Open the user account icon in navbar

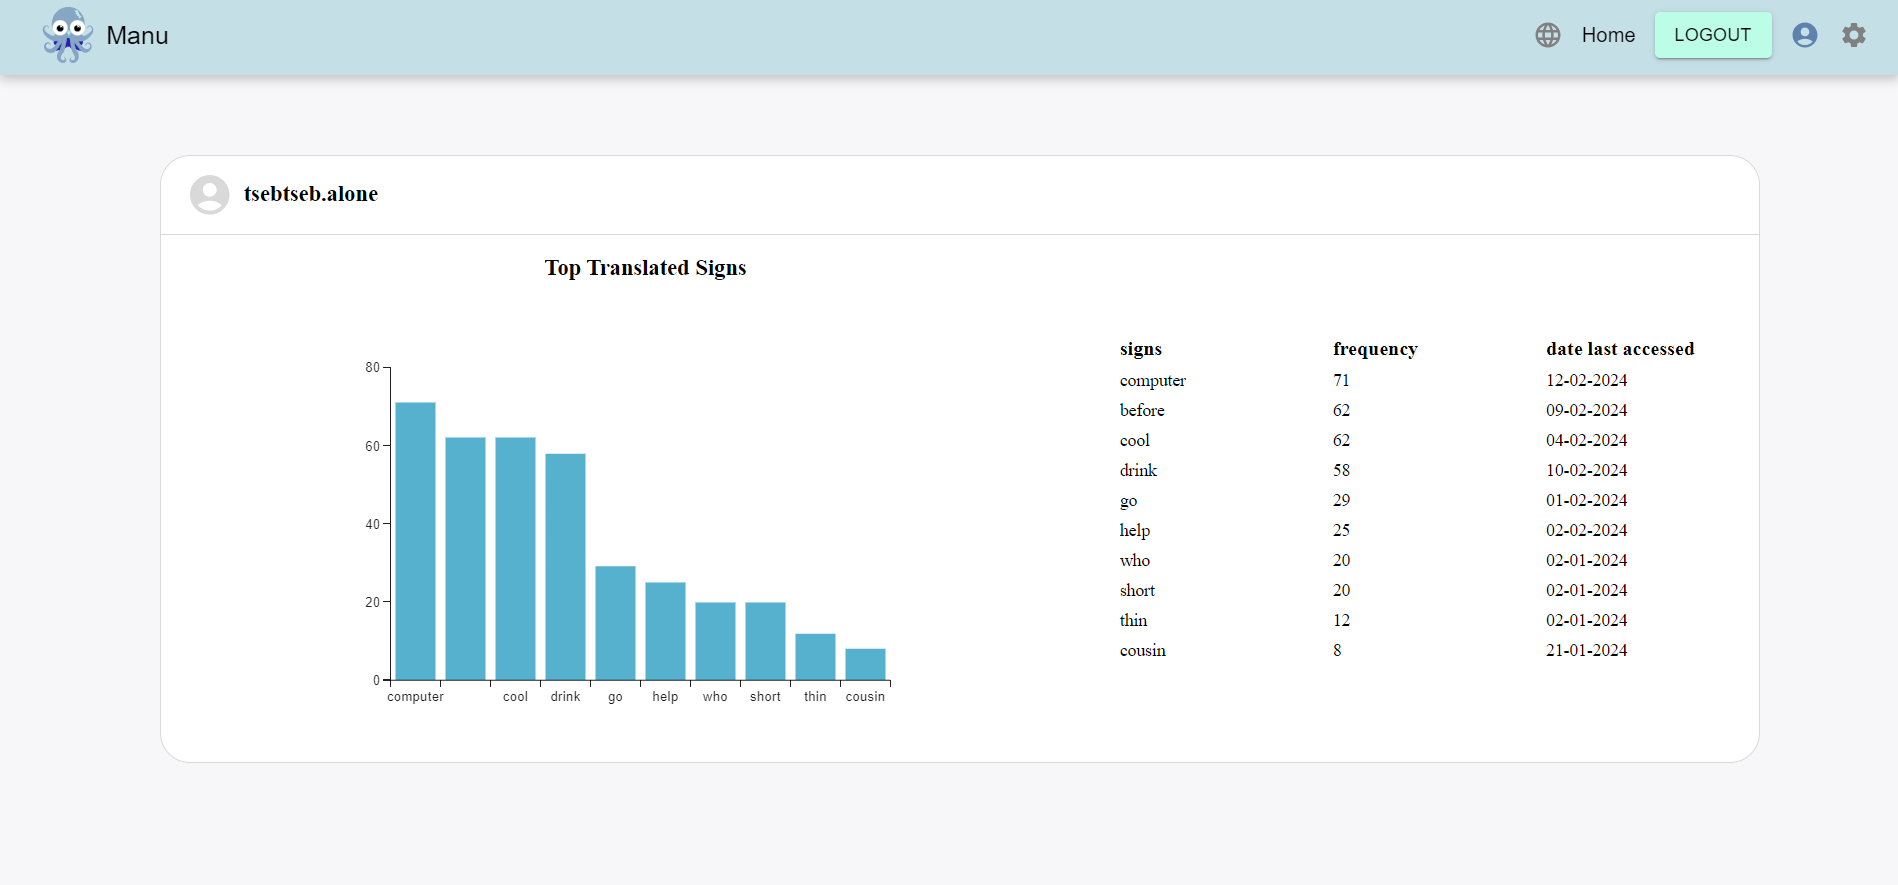point(1804,35)
